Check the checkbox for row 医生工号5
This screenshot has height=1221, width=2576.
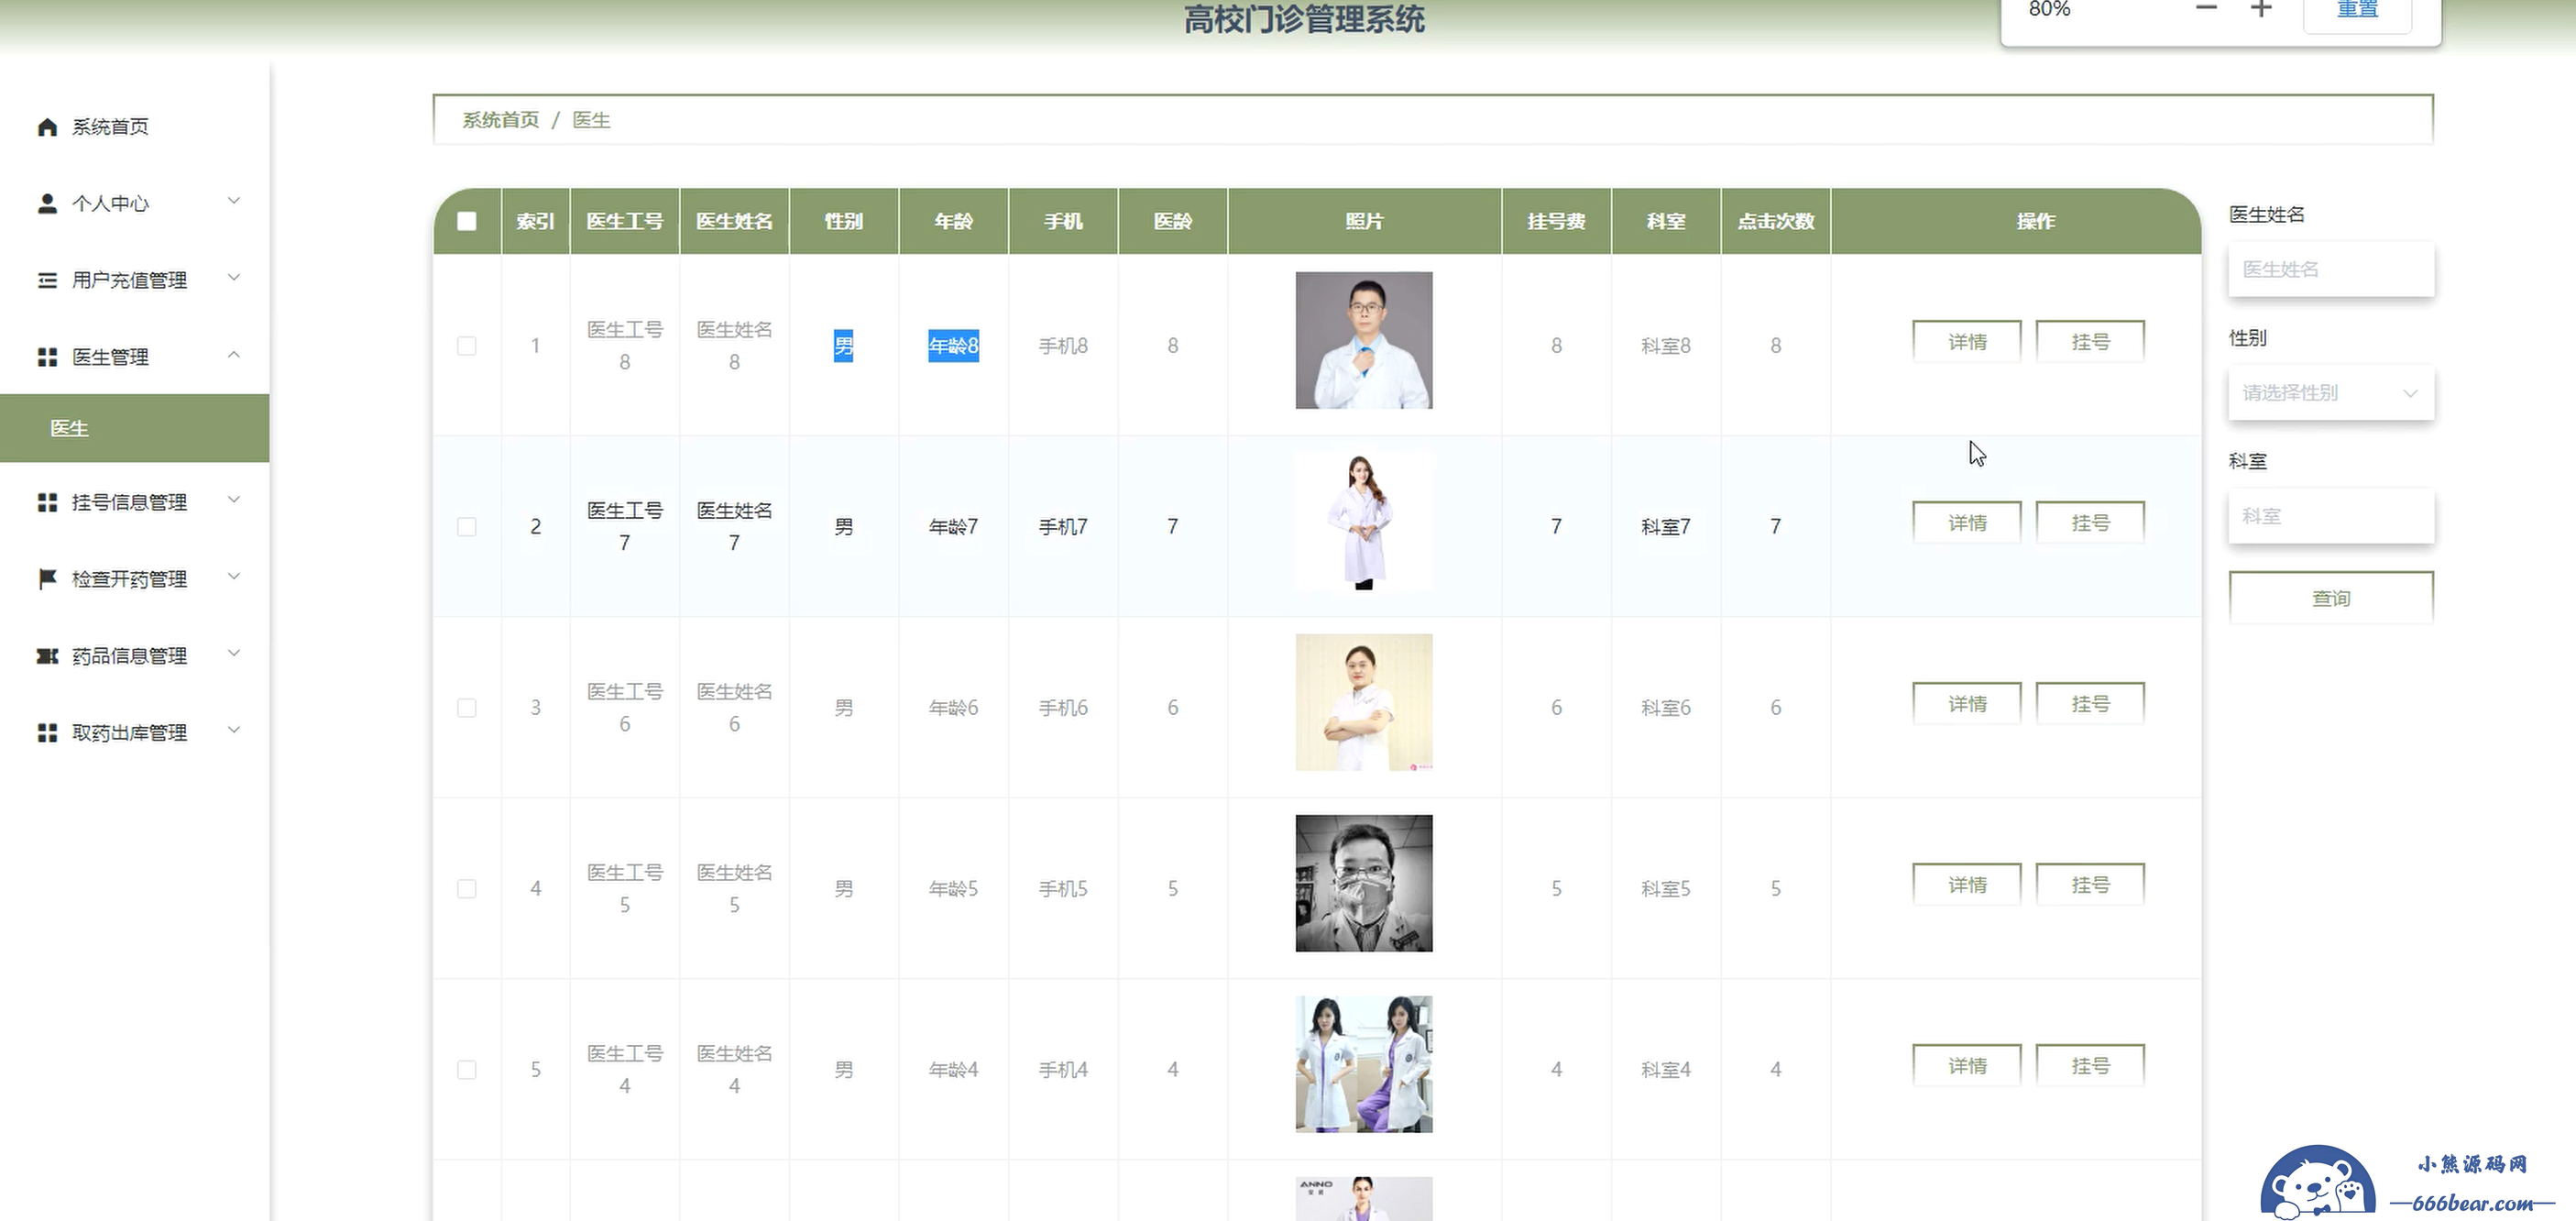click(x=467, y=889)
